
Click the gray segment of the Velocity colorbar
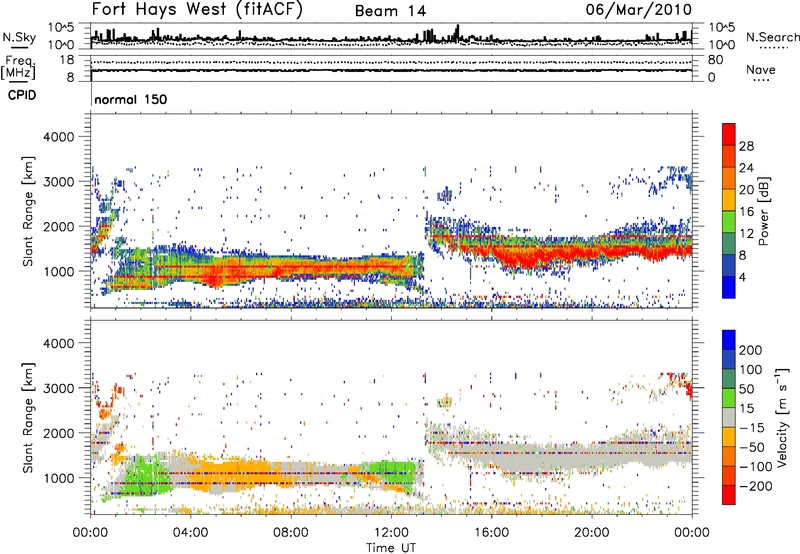729,417
